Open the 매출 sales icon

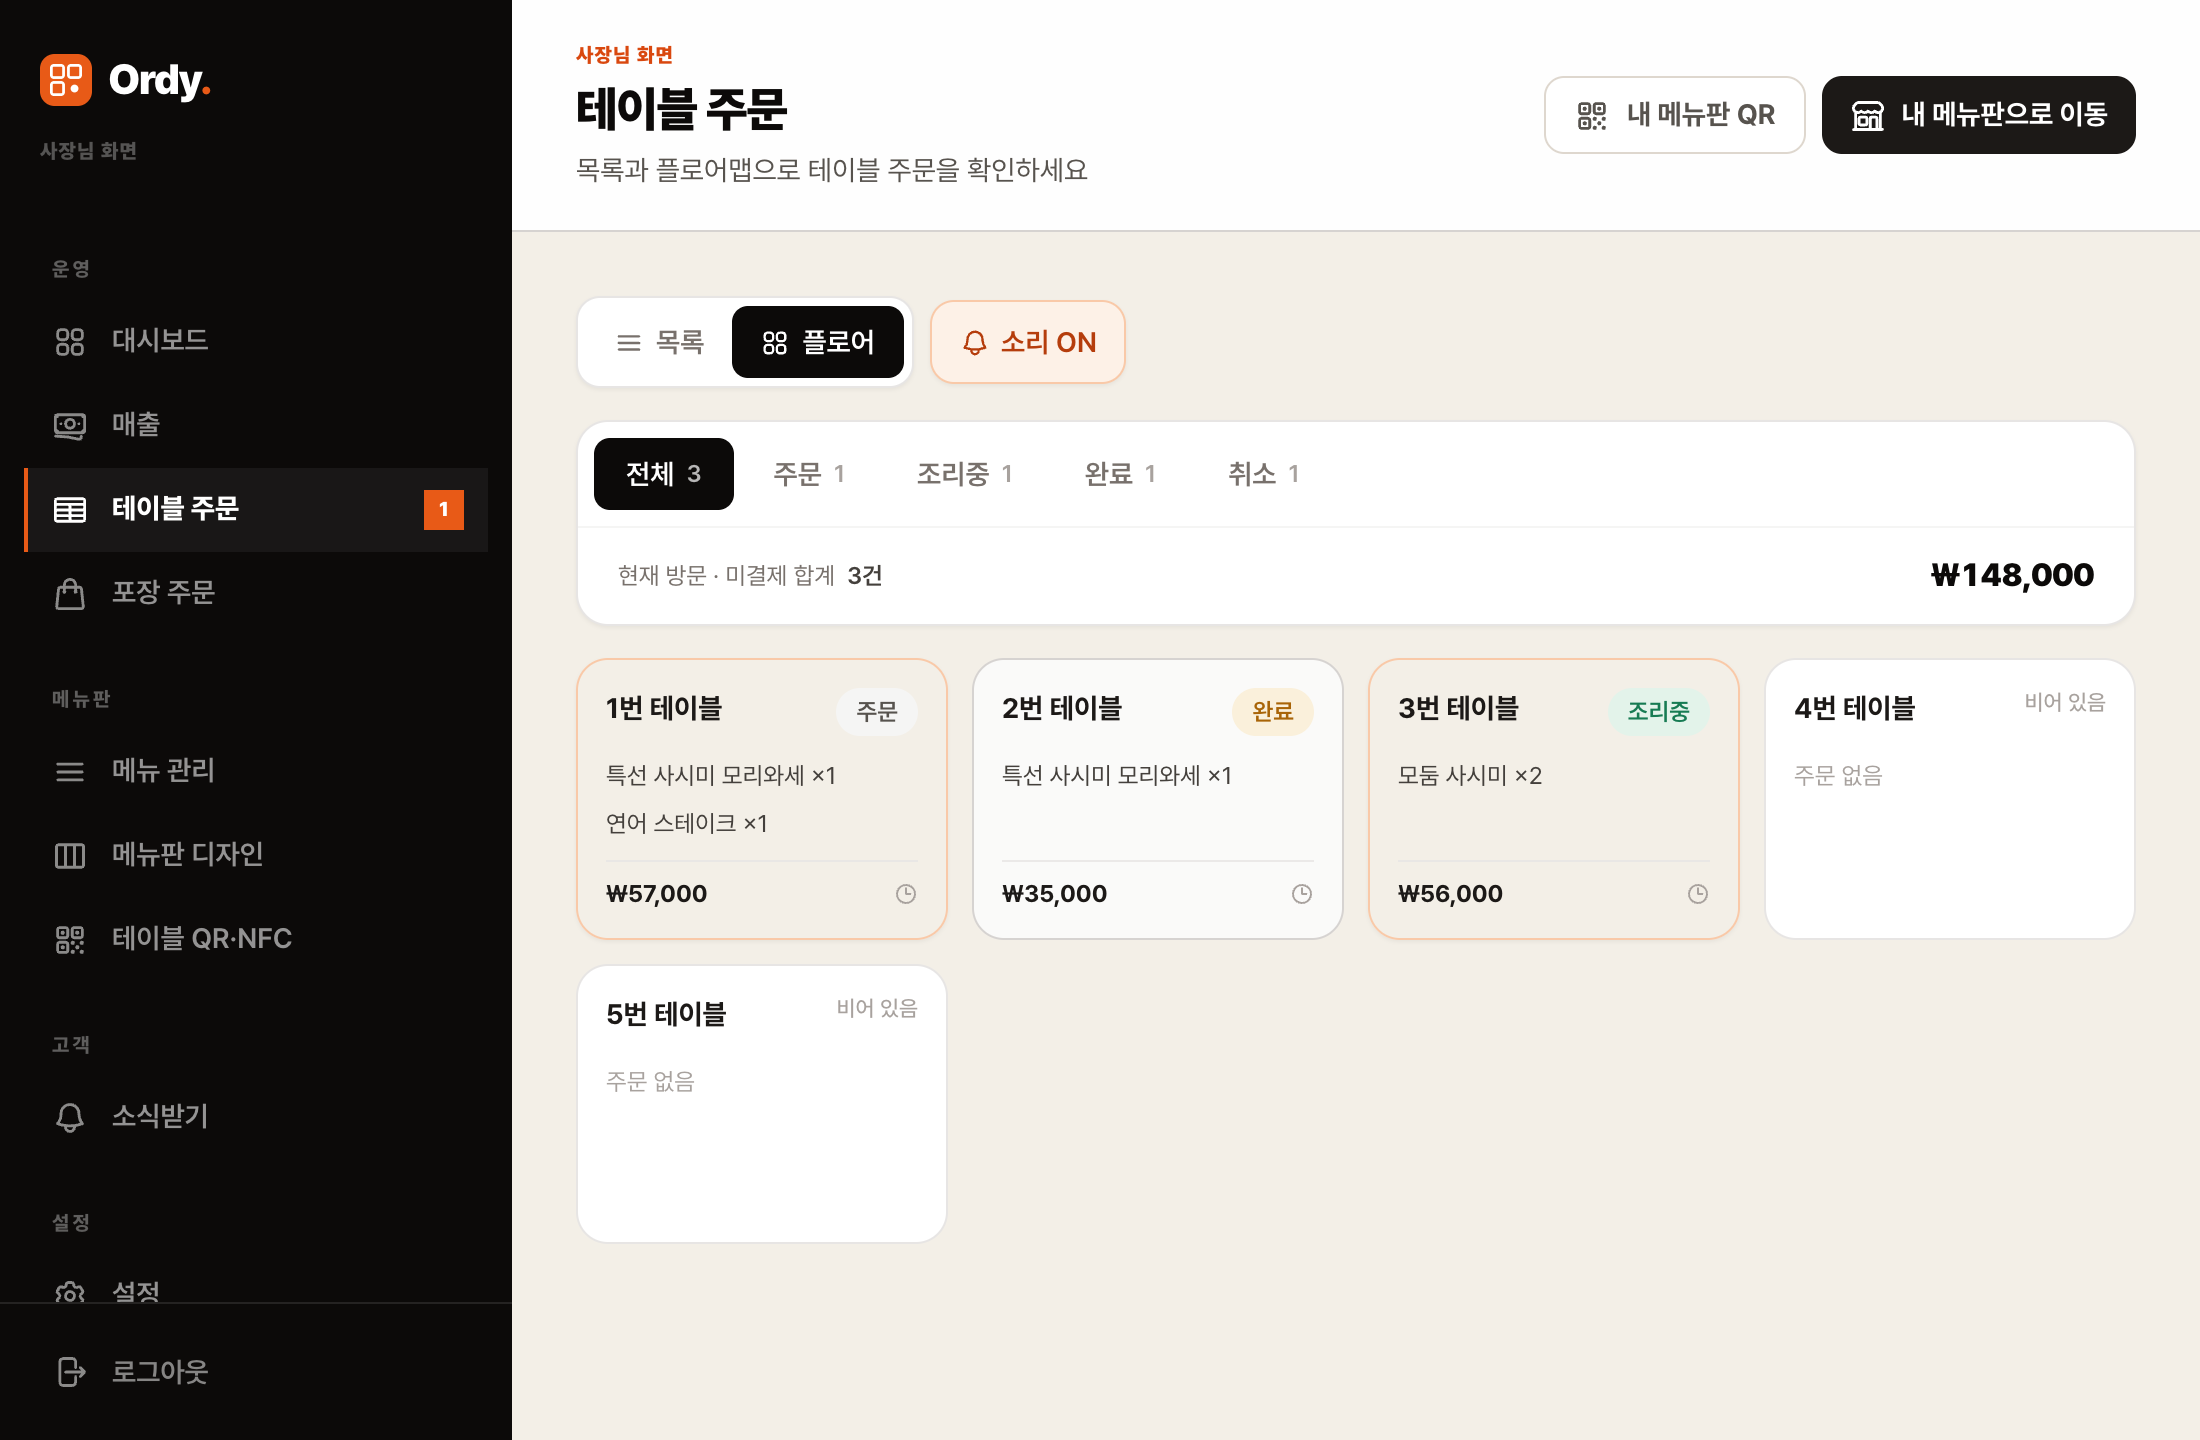(x=70, y=425)
